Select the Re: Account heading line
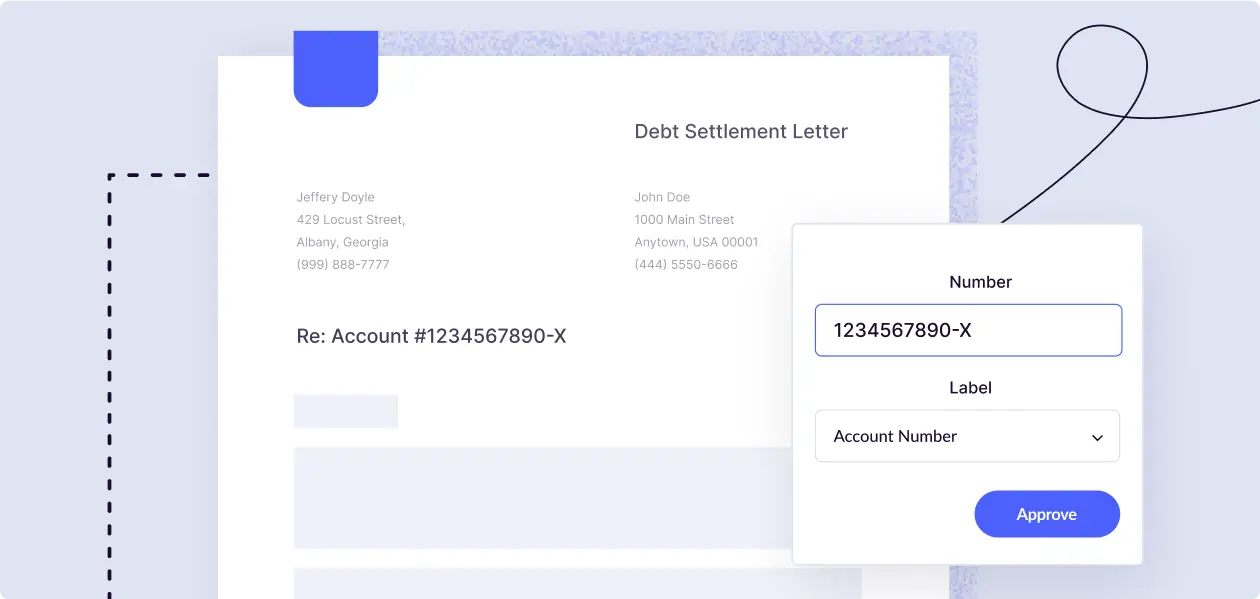 pos(430,336)
